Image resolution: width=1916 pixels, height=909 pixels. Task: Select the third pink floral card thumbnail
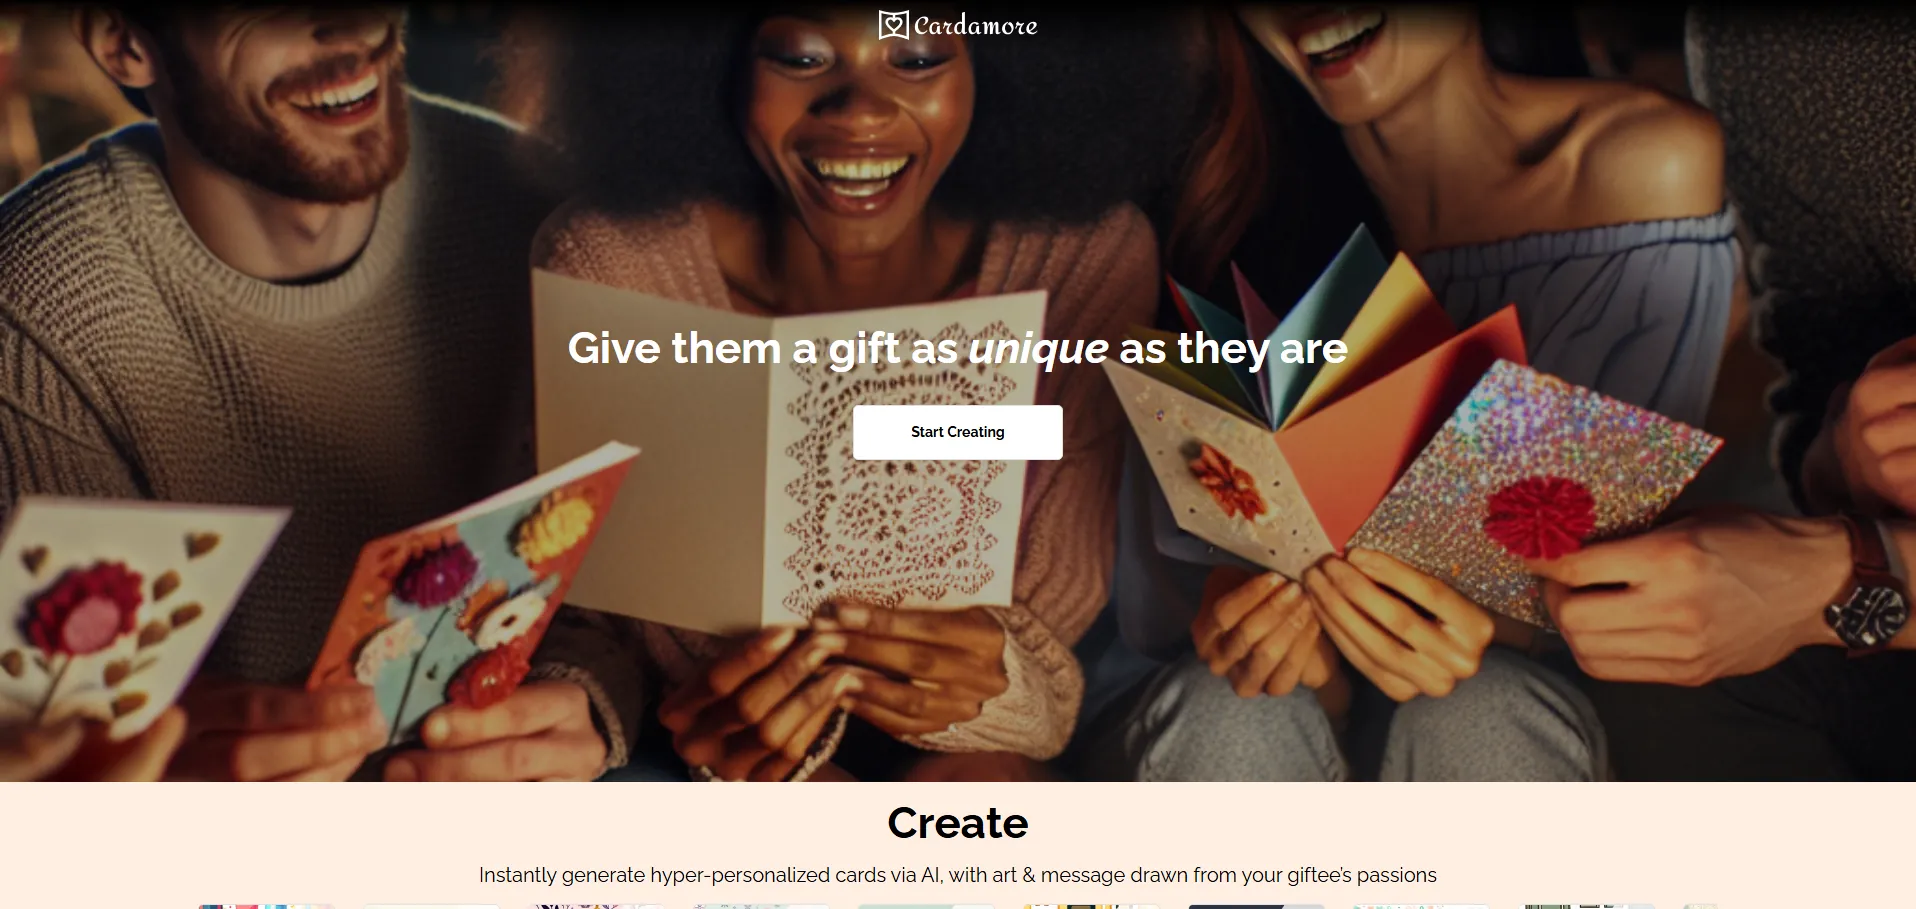596,906
